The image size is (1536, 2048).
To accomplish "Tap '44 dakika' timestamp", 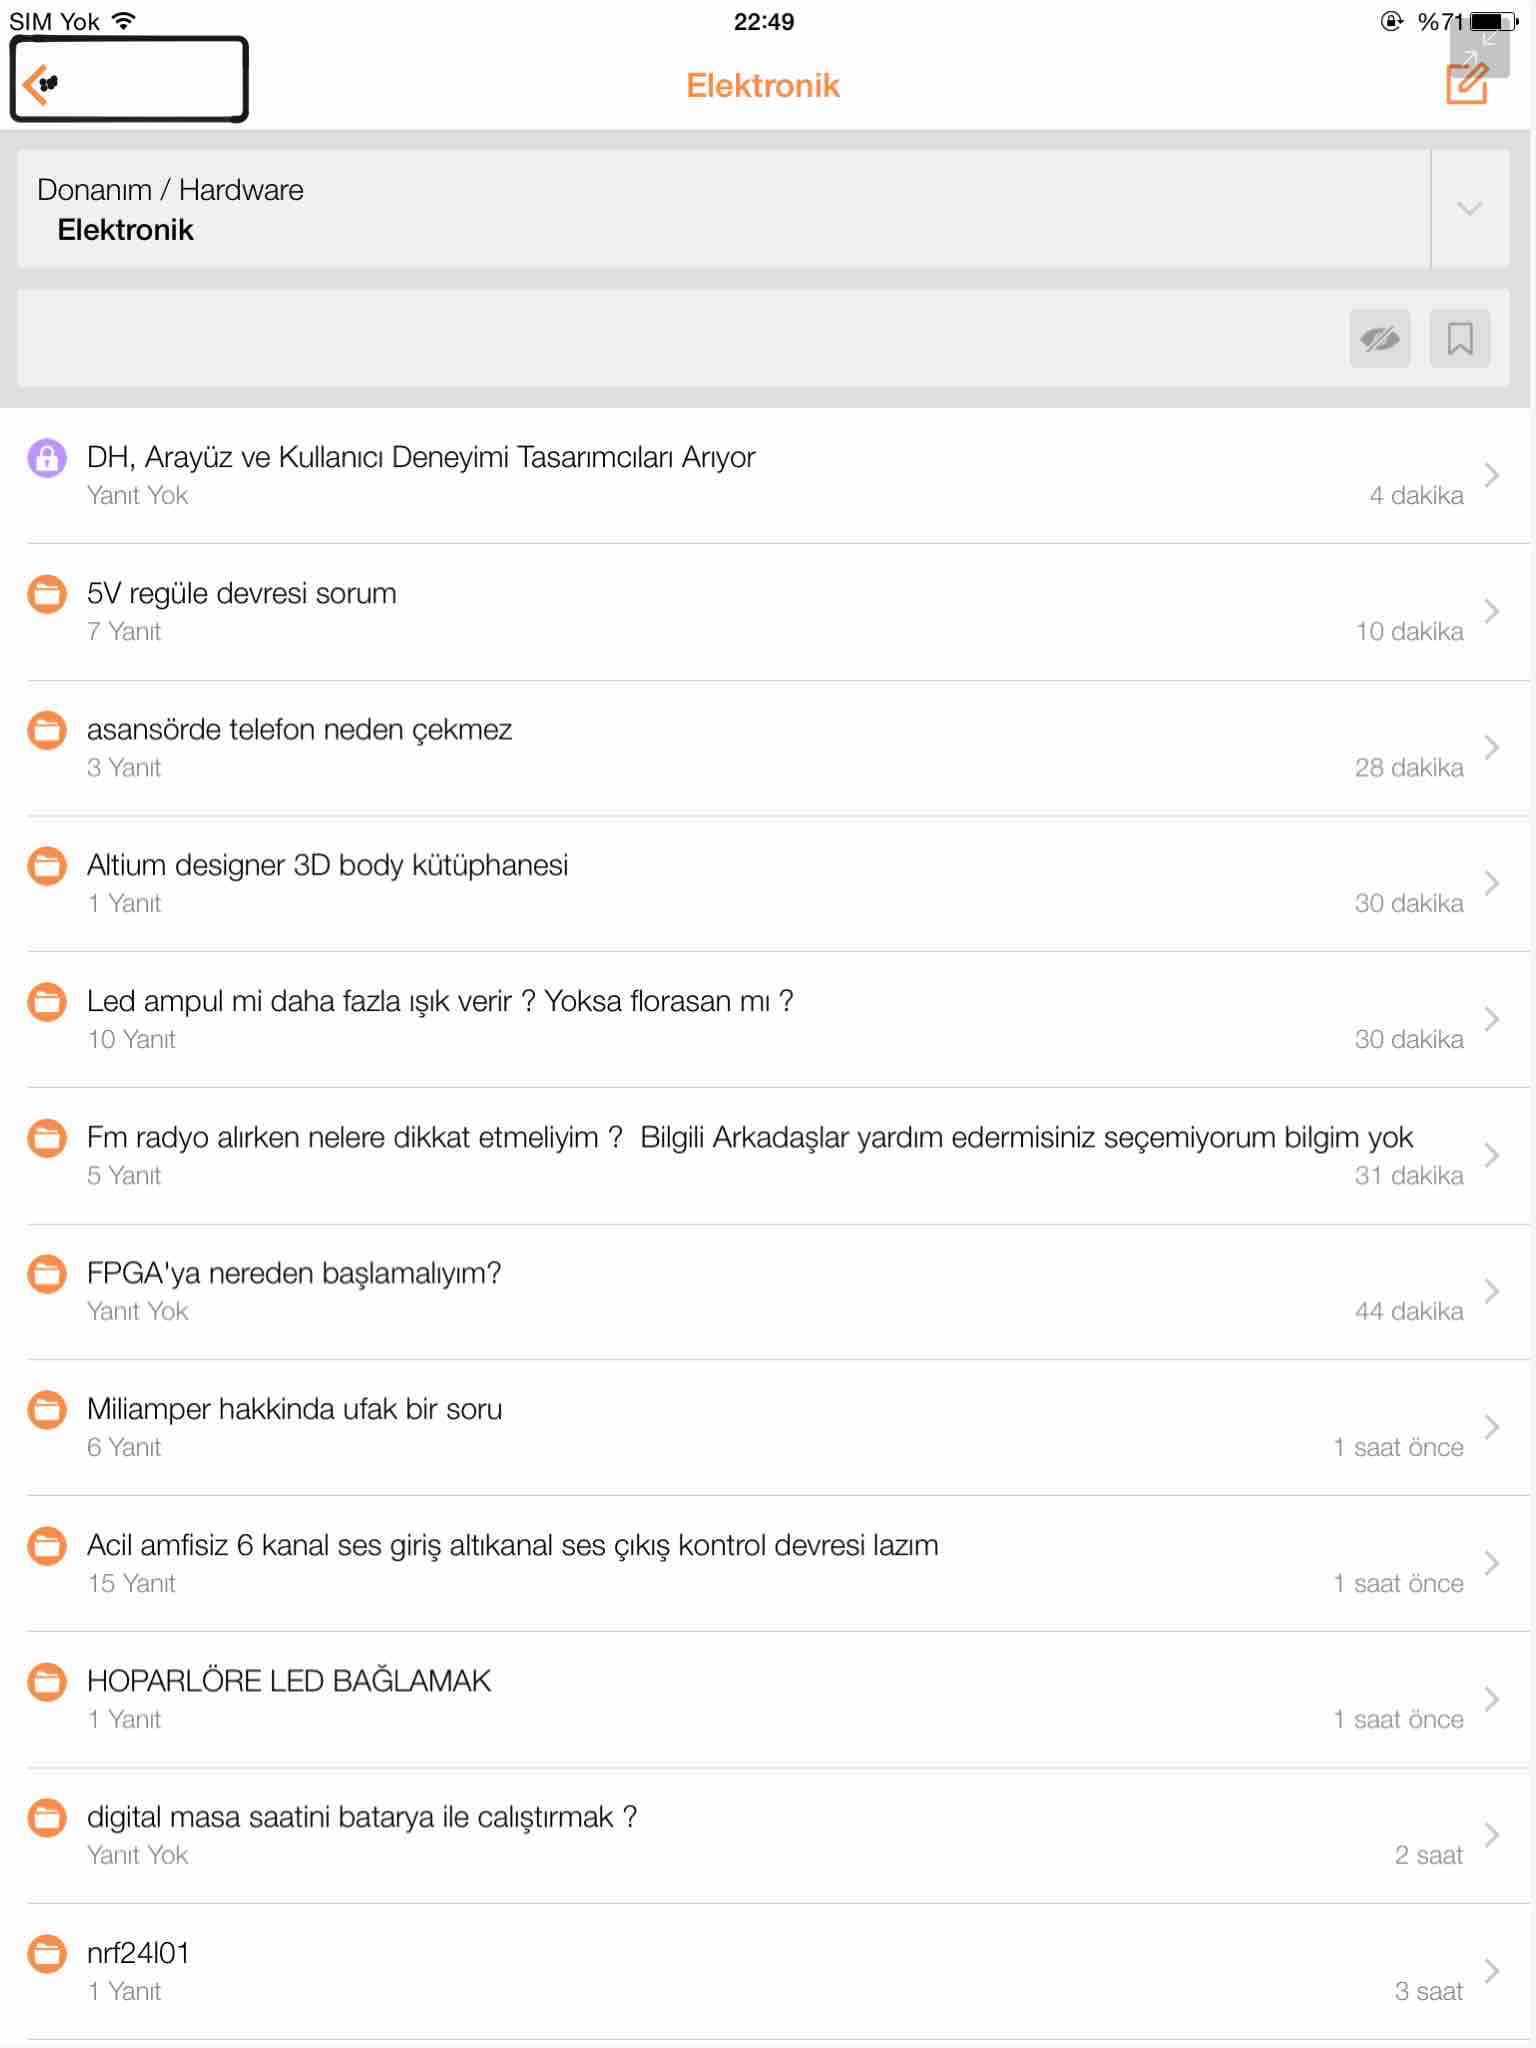I will click(1409, 1312).
